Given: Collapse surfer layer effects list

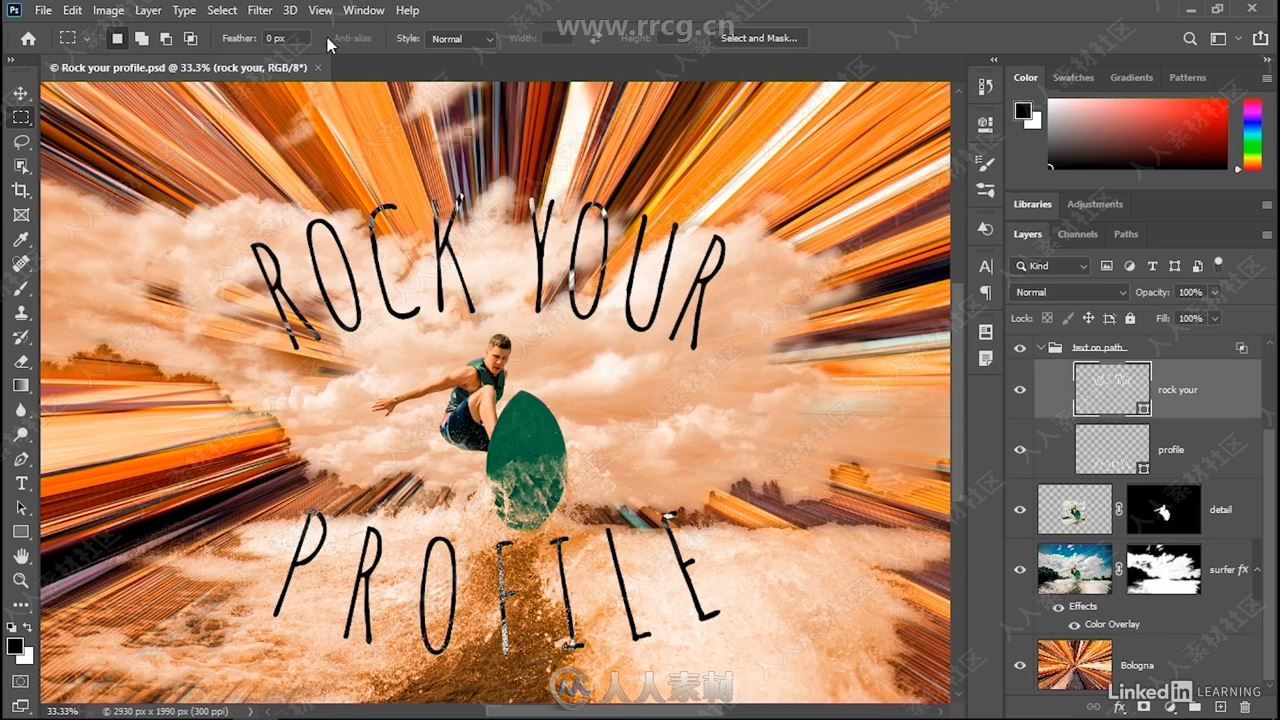Looking at the screenshot, I should coord(1257,570).
